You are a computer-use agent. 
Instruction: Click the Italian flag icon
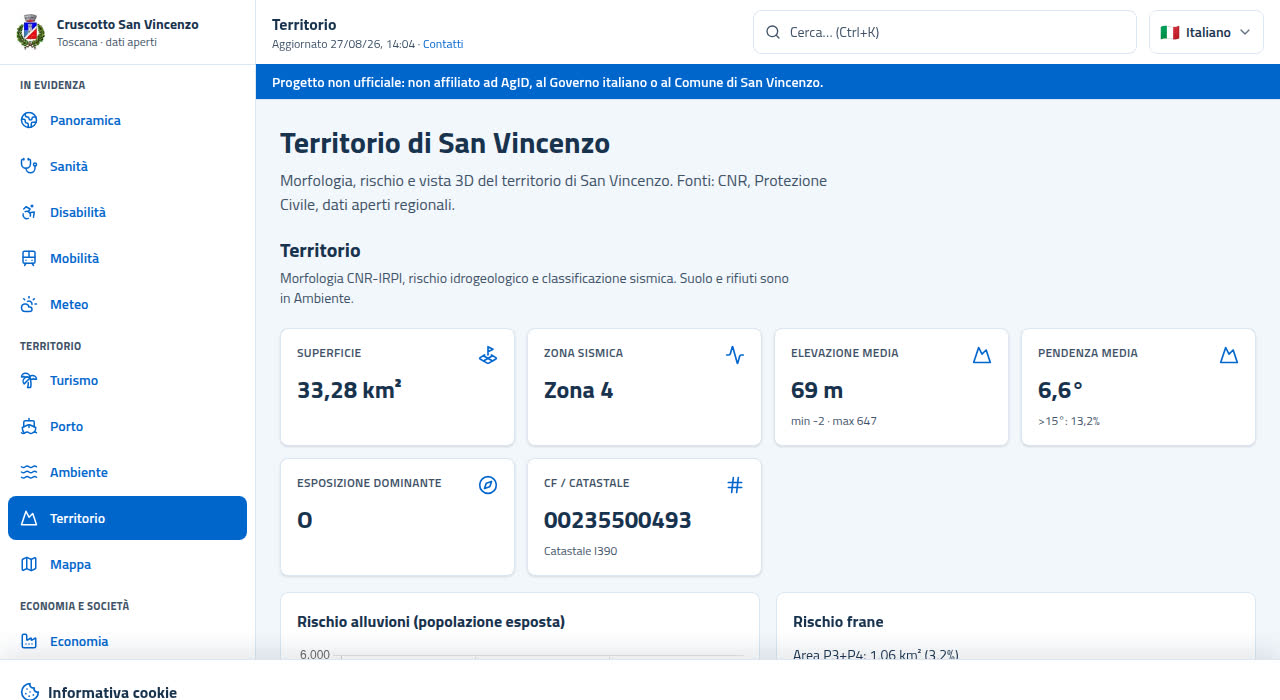coord(1170,32)
